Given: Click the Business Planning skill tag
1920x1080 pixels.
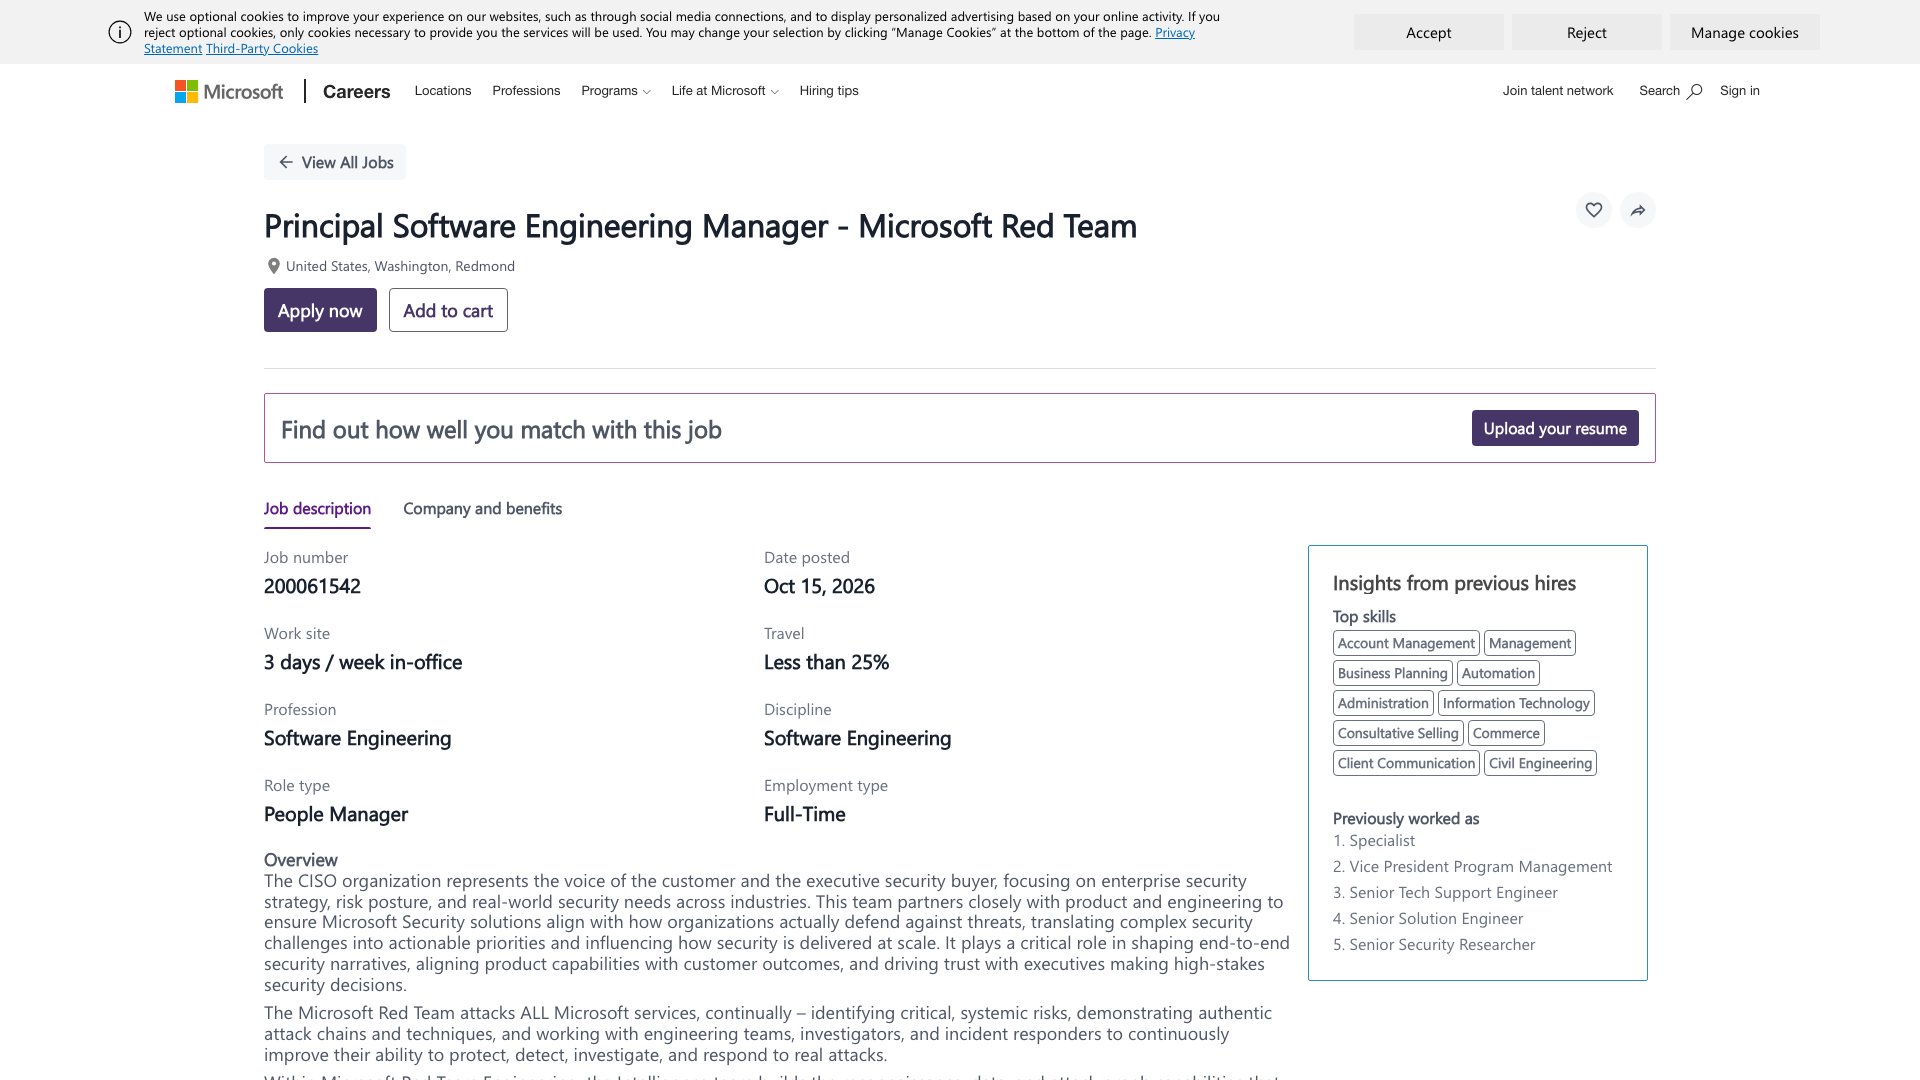Looking at the screenshot, I should [x=1392, y=673].
